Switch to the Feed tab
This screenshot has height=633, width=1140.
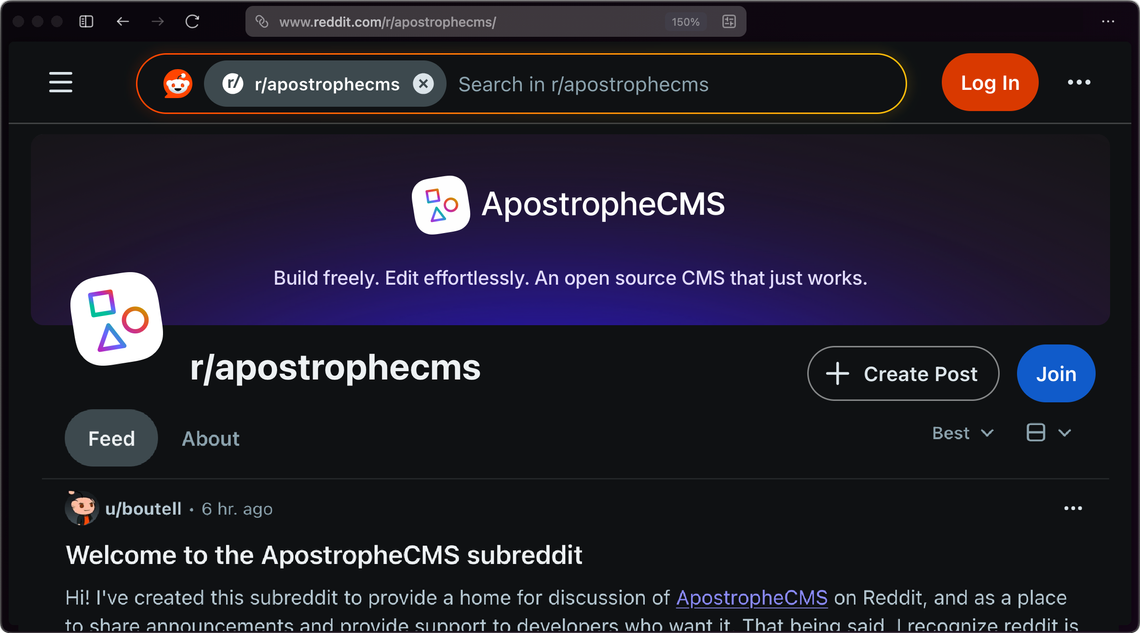(x=111, y=438)
